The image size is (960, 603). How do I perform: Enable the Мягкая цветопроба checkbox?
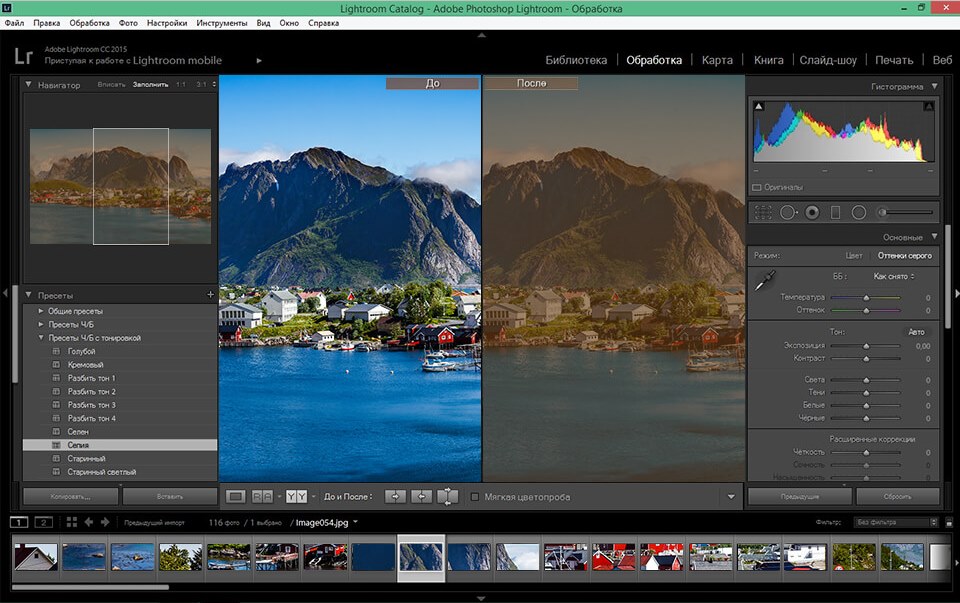click(474, 495)
